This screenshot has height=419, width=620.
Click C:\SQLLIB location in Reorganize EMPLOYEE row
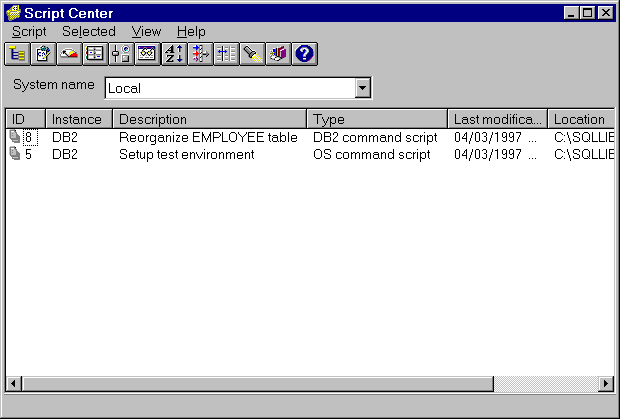pos(584,137)
